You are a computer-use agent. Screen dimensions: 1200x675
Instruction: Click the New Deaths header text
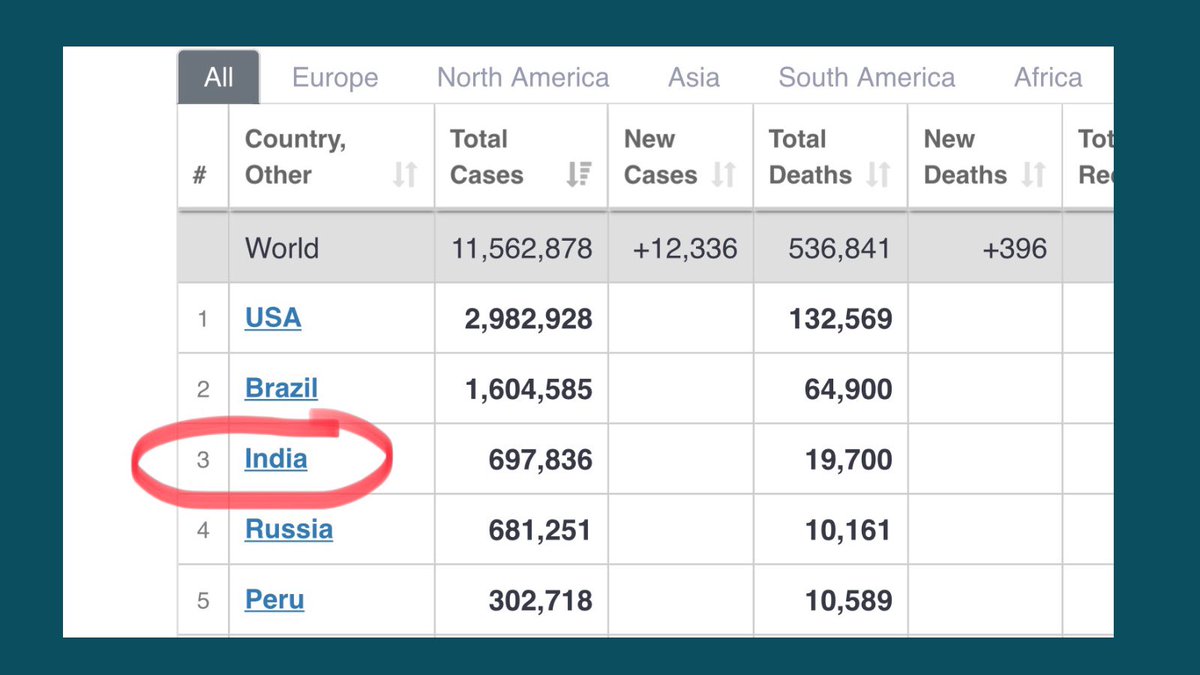click(965, 157)
